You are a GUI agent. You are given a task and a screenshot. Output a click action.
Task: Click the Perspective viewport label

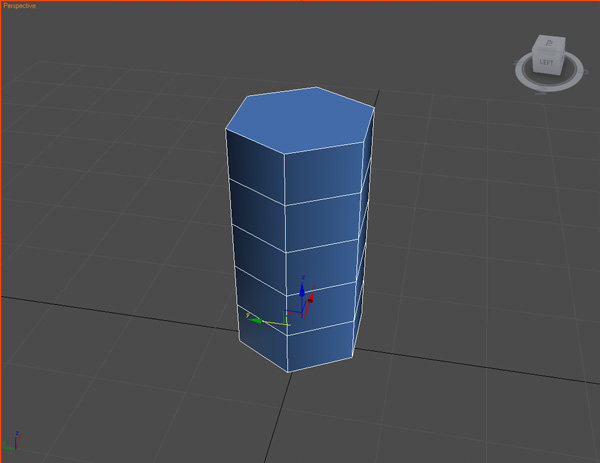pos(19,6)
